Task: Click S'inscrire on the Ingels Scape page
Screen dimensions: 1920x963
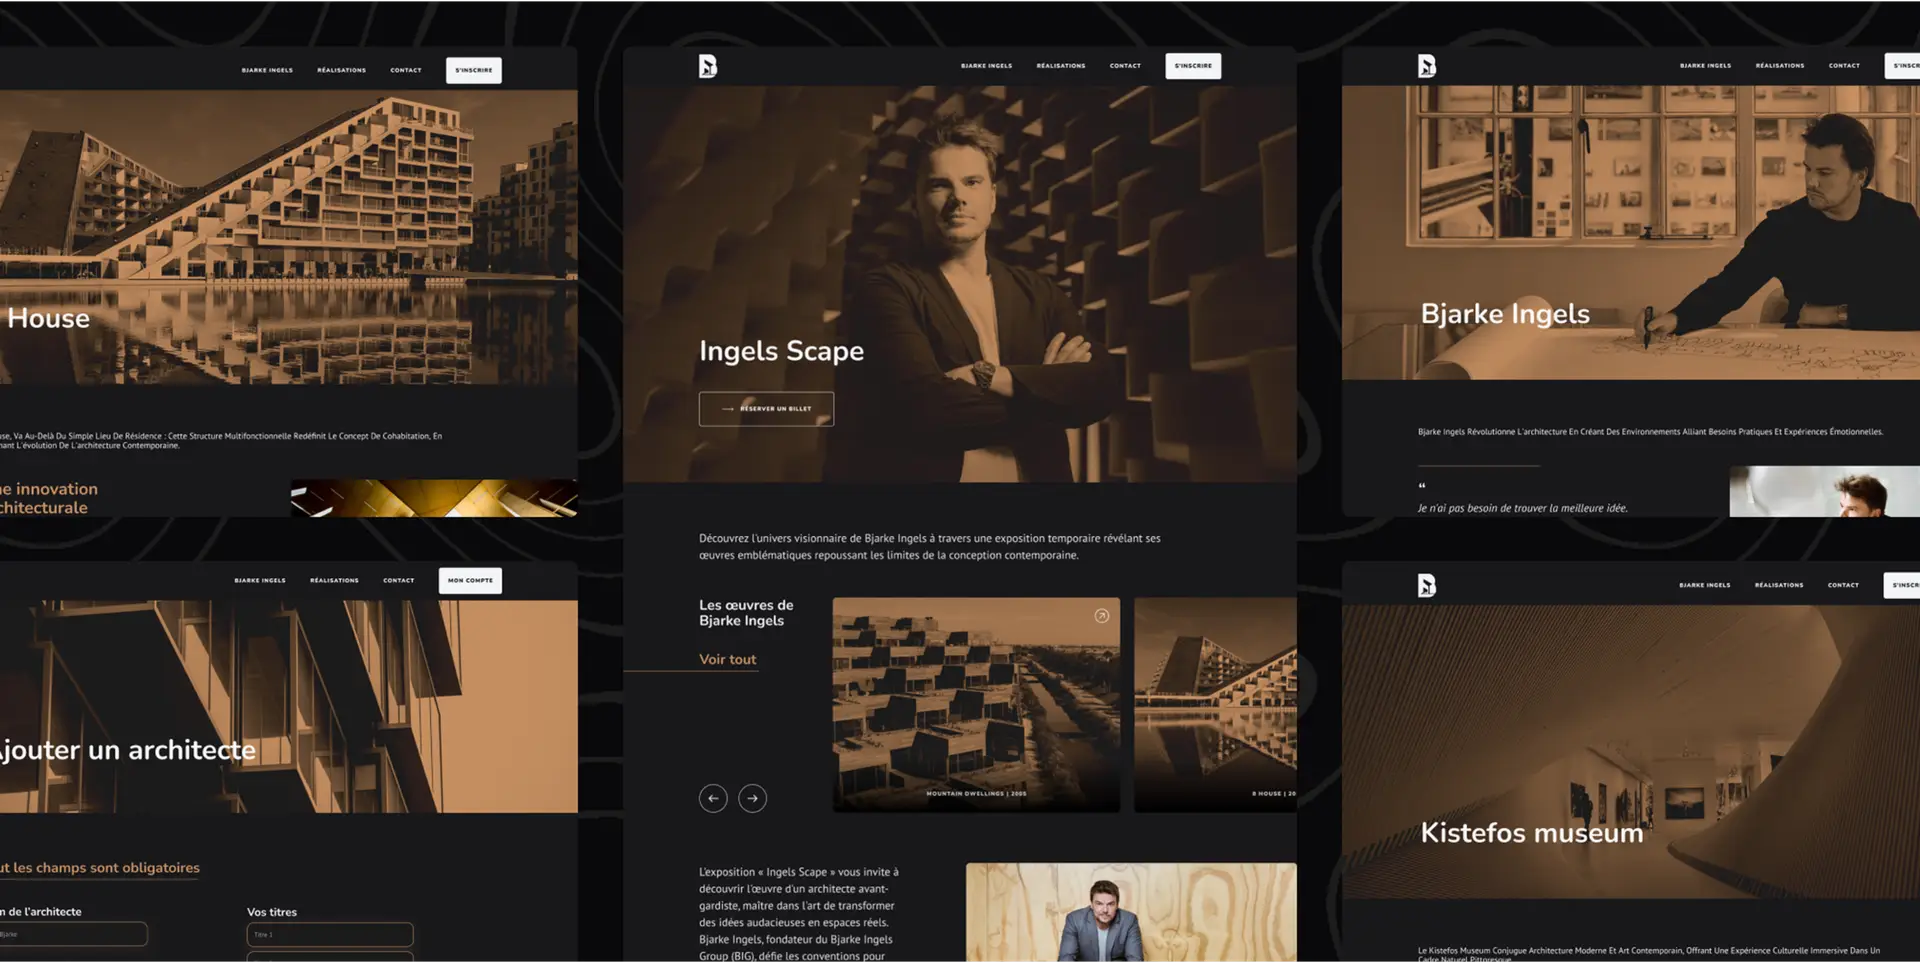Action: point(1192,66)
